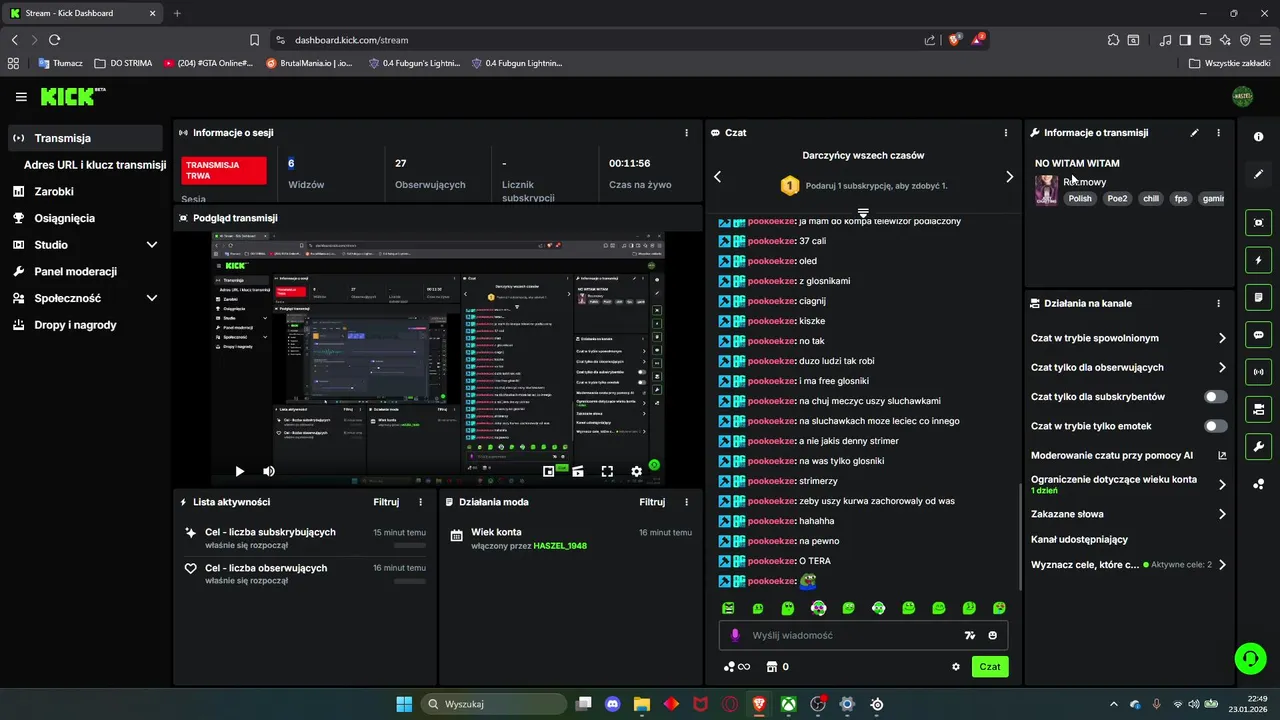Screen dimensions: 1280x720
Task: Click the points infinity icon below the chat input
Action: tap(737, 667)
